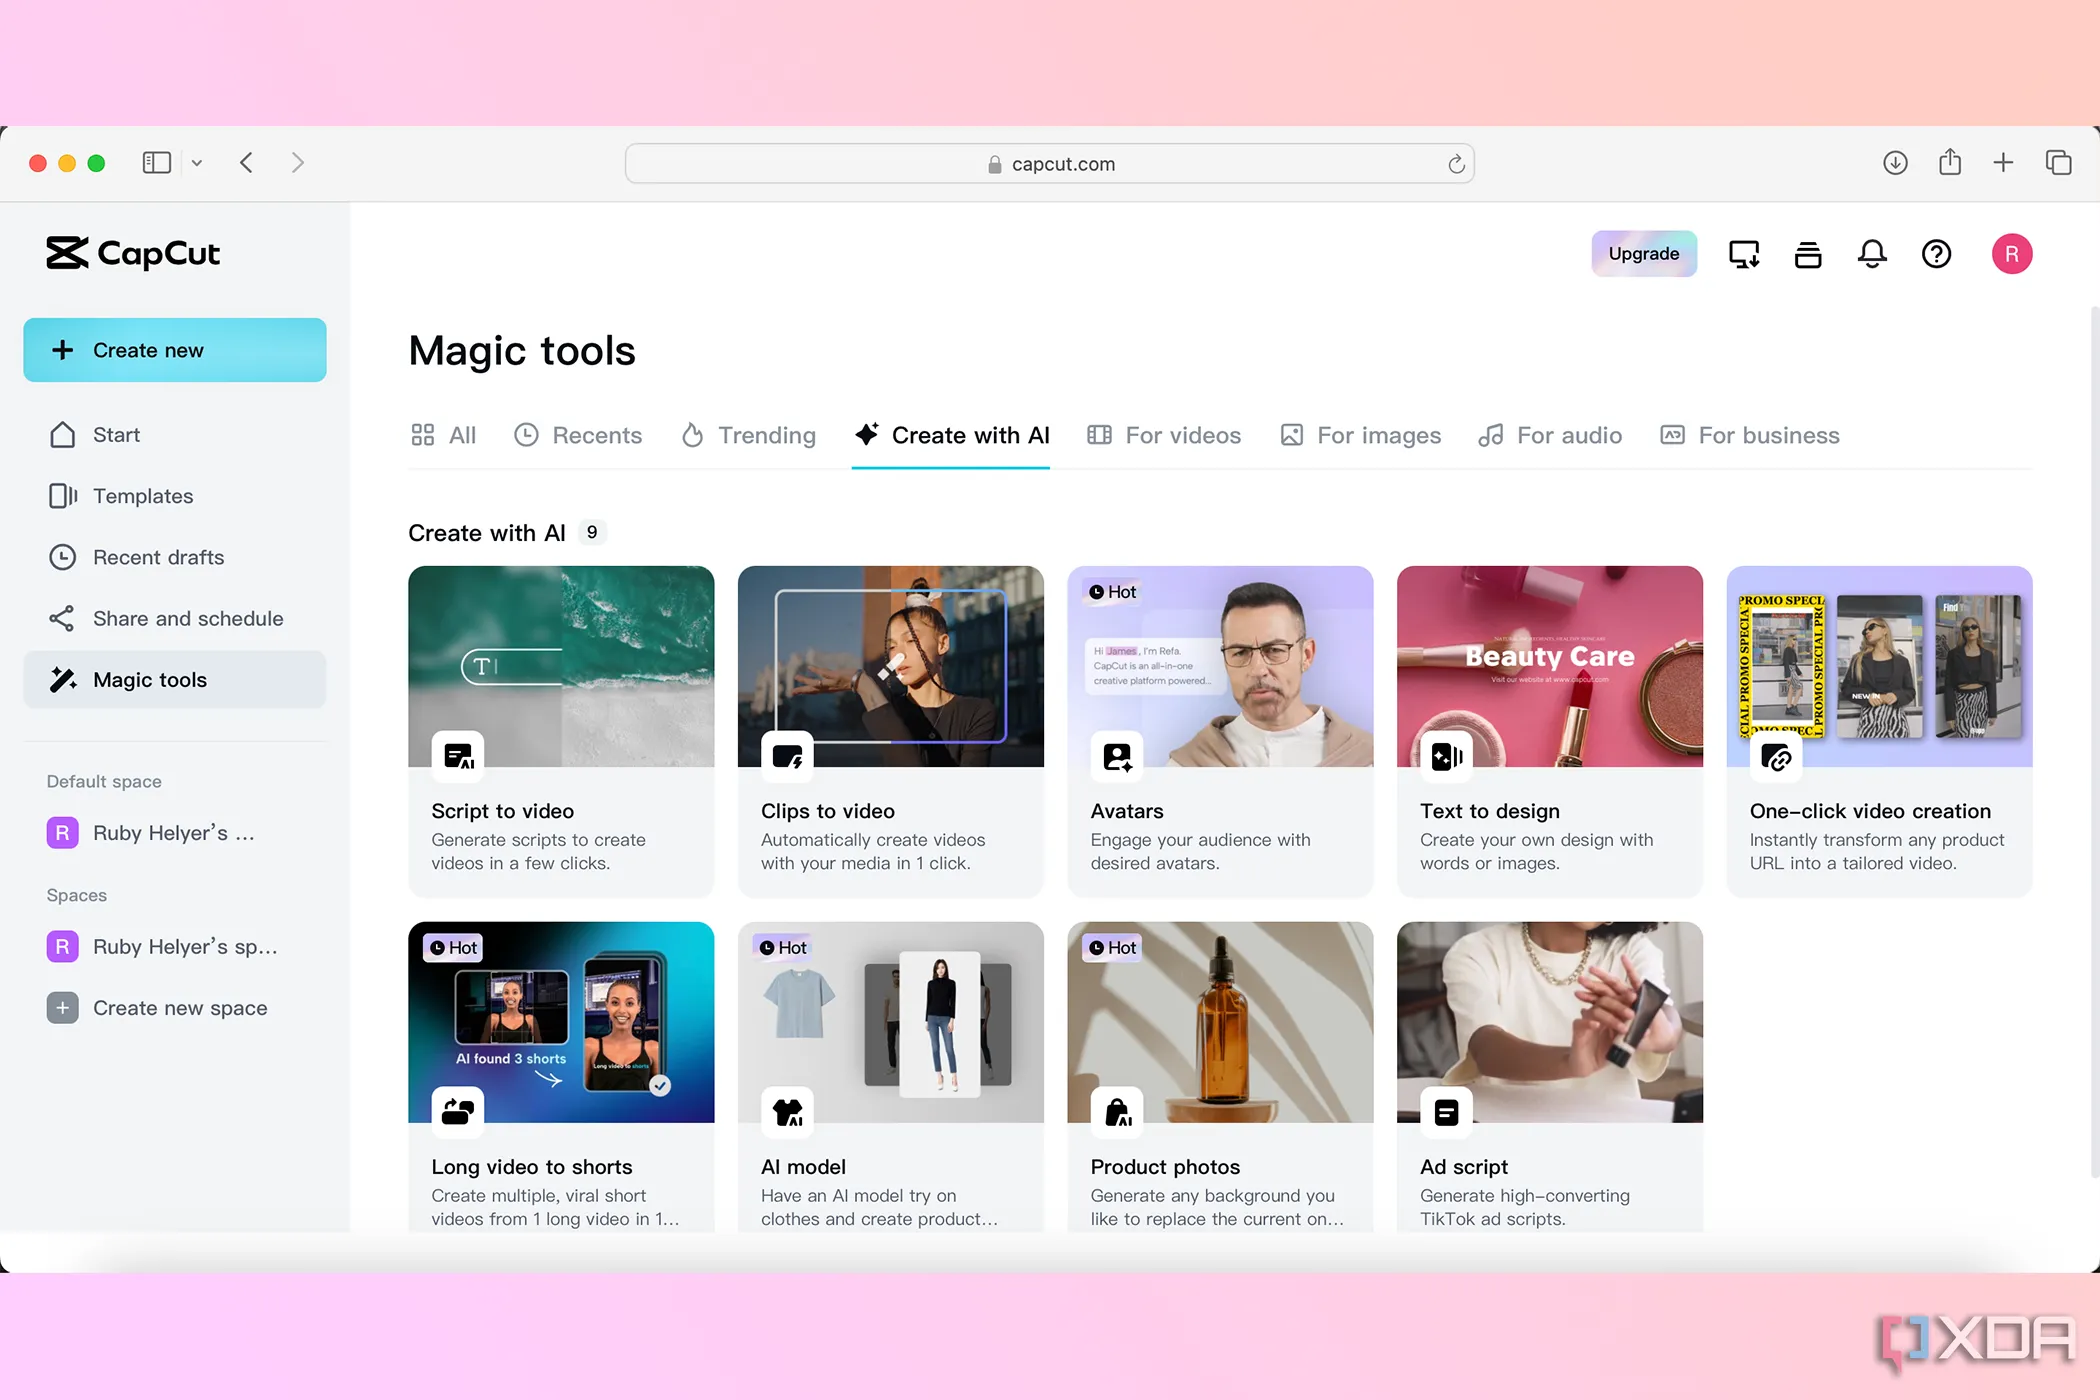Open the sidebar options chevron in Safari toolbar
2100x1400 pixels.
coord(197,162)
